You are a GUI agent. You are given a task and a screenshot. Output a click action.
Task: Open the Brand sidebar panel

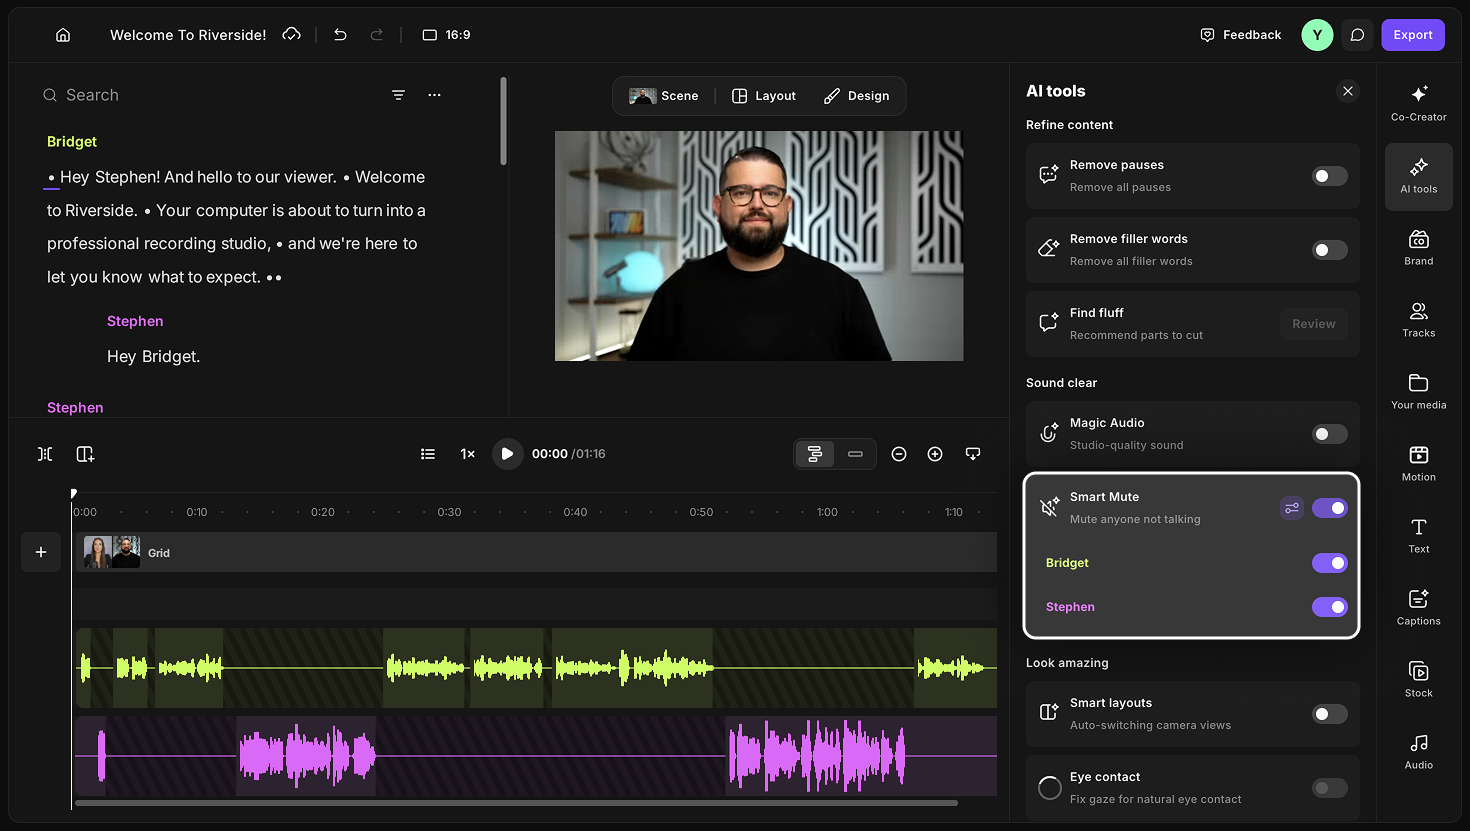click(1418, 248)
